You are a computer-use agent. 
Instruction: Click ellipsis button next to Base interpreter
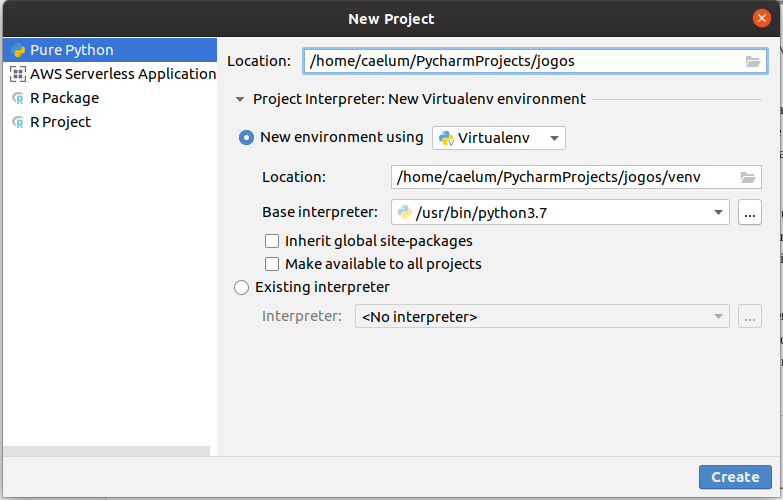750,212
